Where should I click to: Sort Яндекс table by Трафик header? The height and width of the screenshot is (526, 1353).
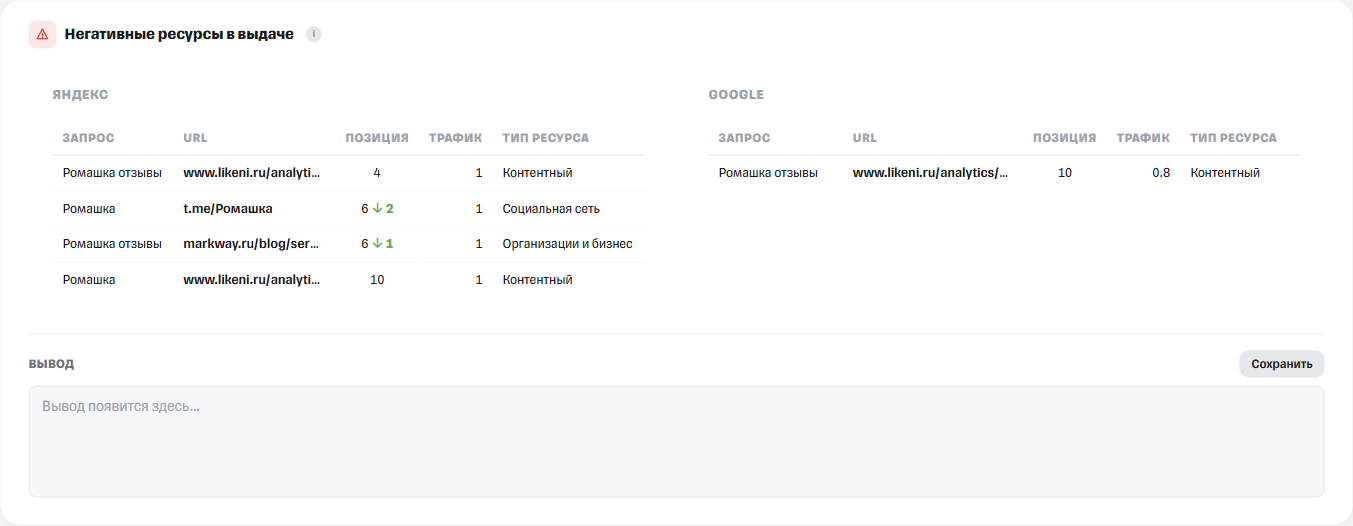click(456, 138)
